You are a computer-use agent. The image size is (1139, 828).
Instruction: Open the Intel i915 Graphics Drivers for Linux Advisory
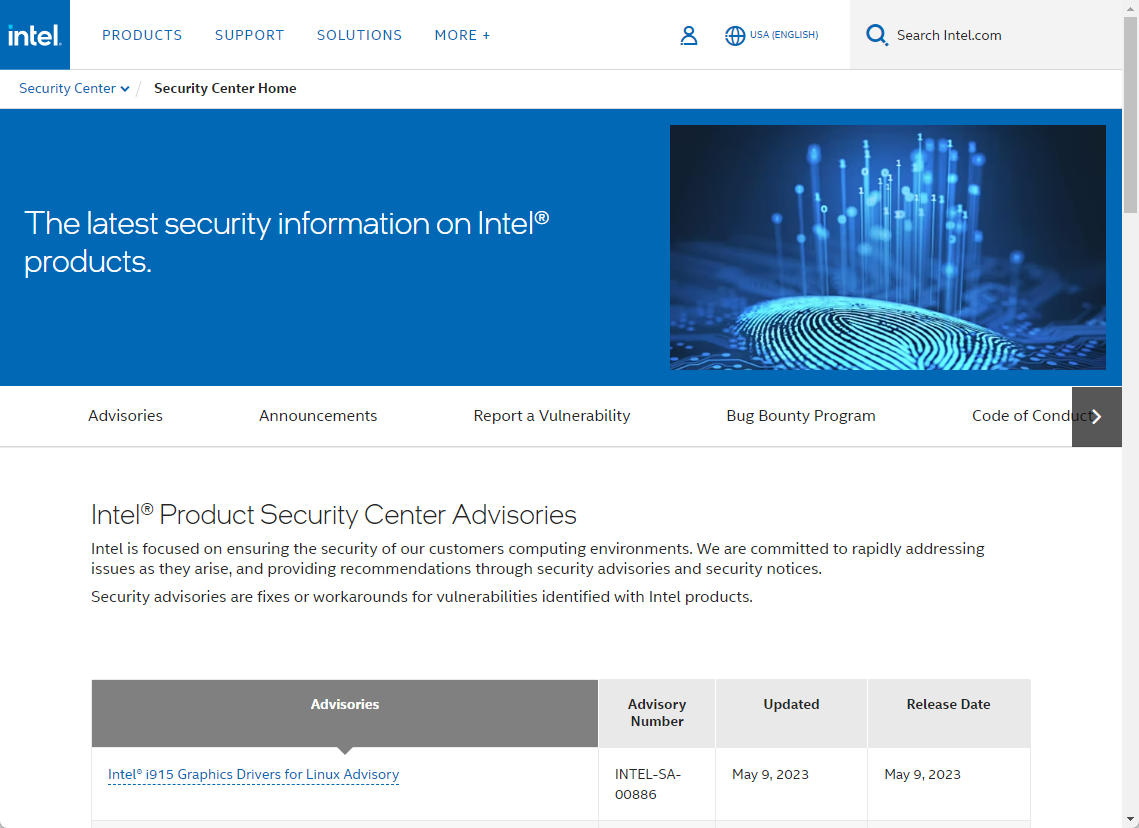point(253,774)
